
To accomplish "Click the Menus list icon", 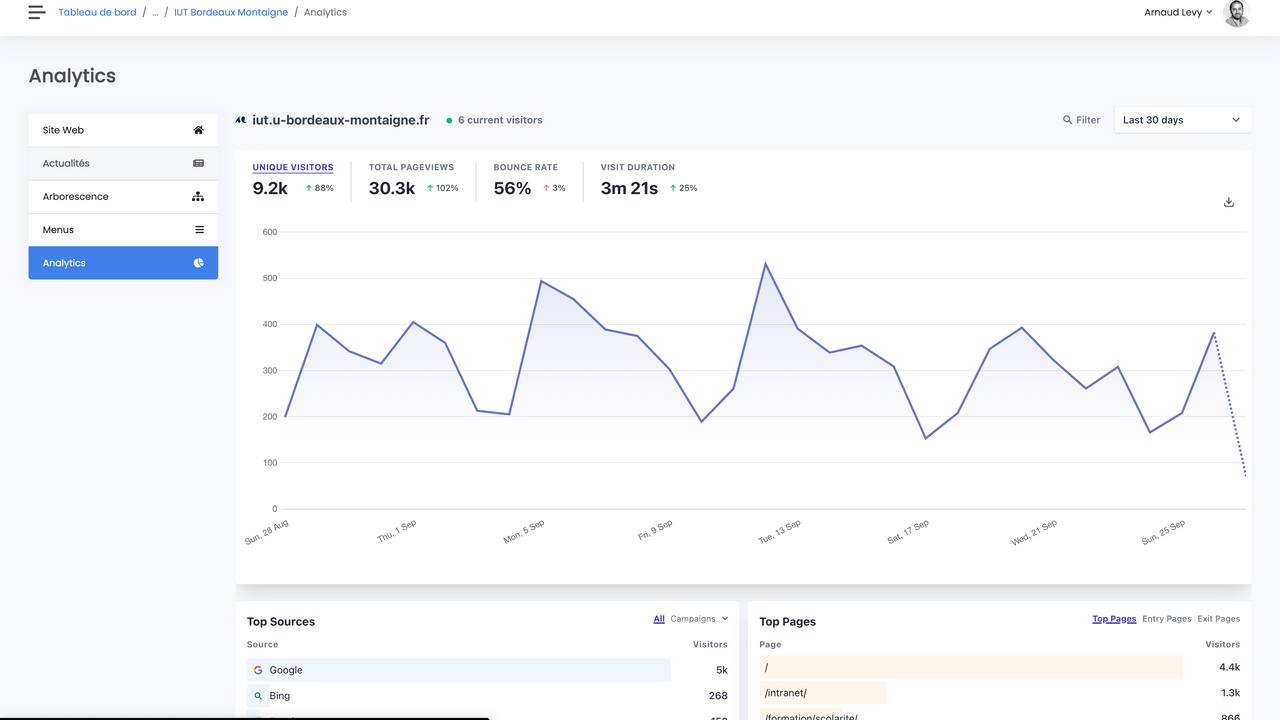I will 199,230.
